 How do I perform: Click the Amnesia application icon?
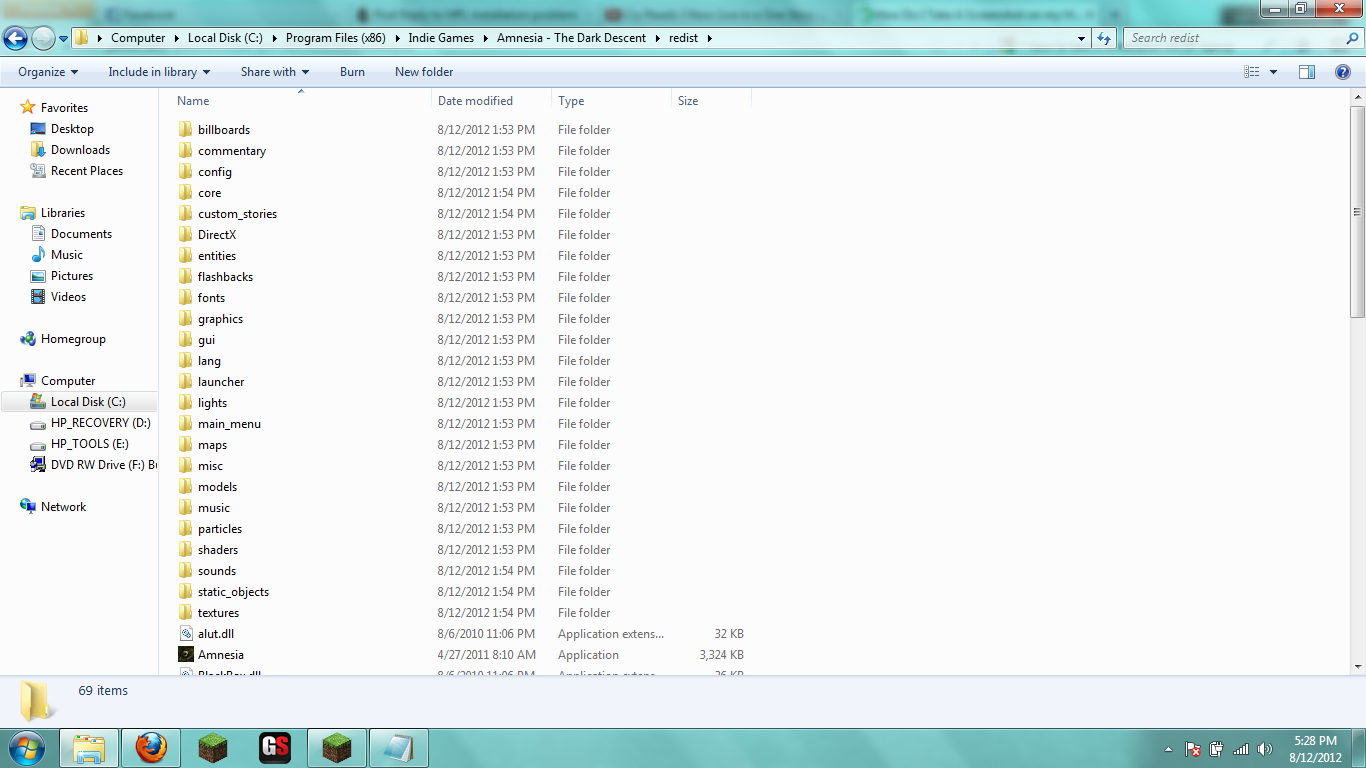[x=186, y=655]
